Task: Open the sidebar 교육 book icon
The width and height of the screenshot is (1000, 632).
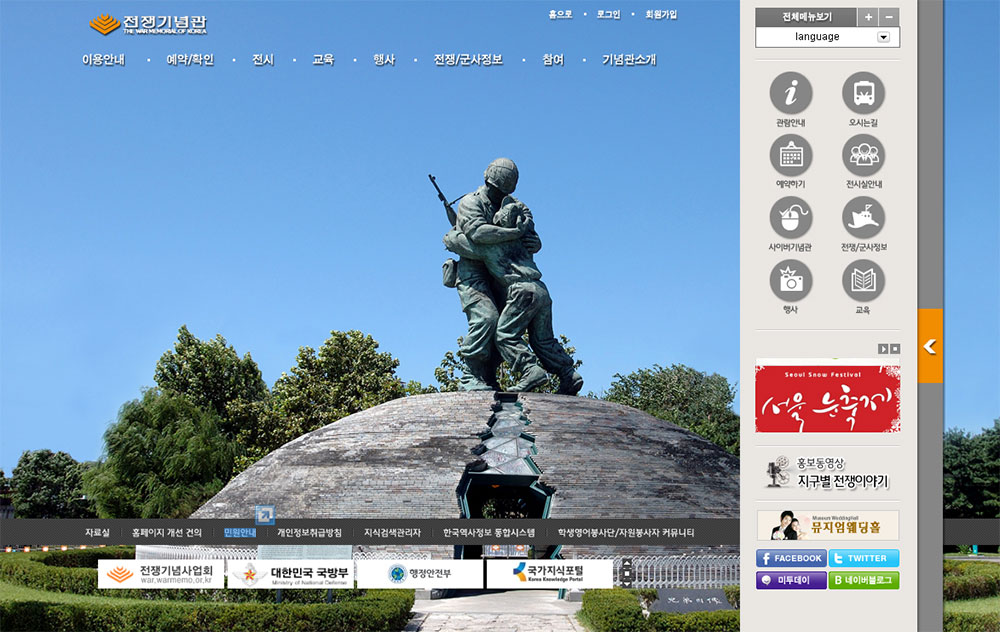Action: coord(864,280)
